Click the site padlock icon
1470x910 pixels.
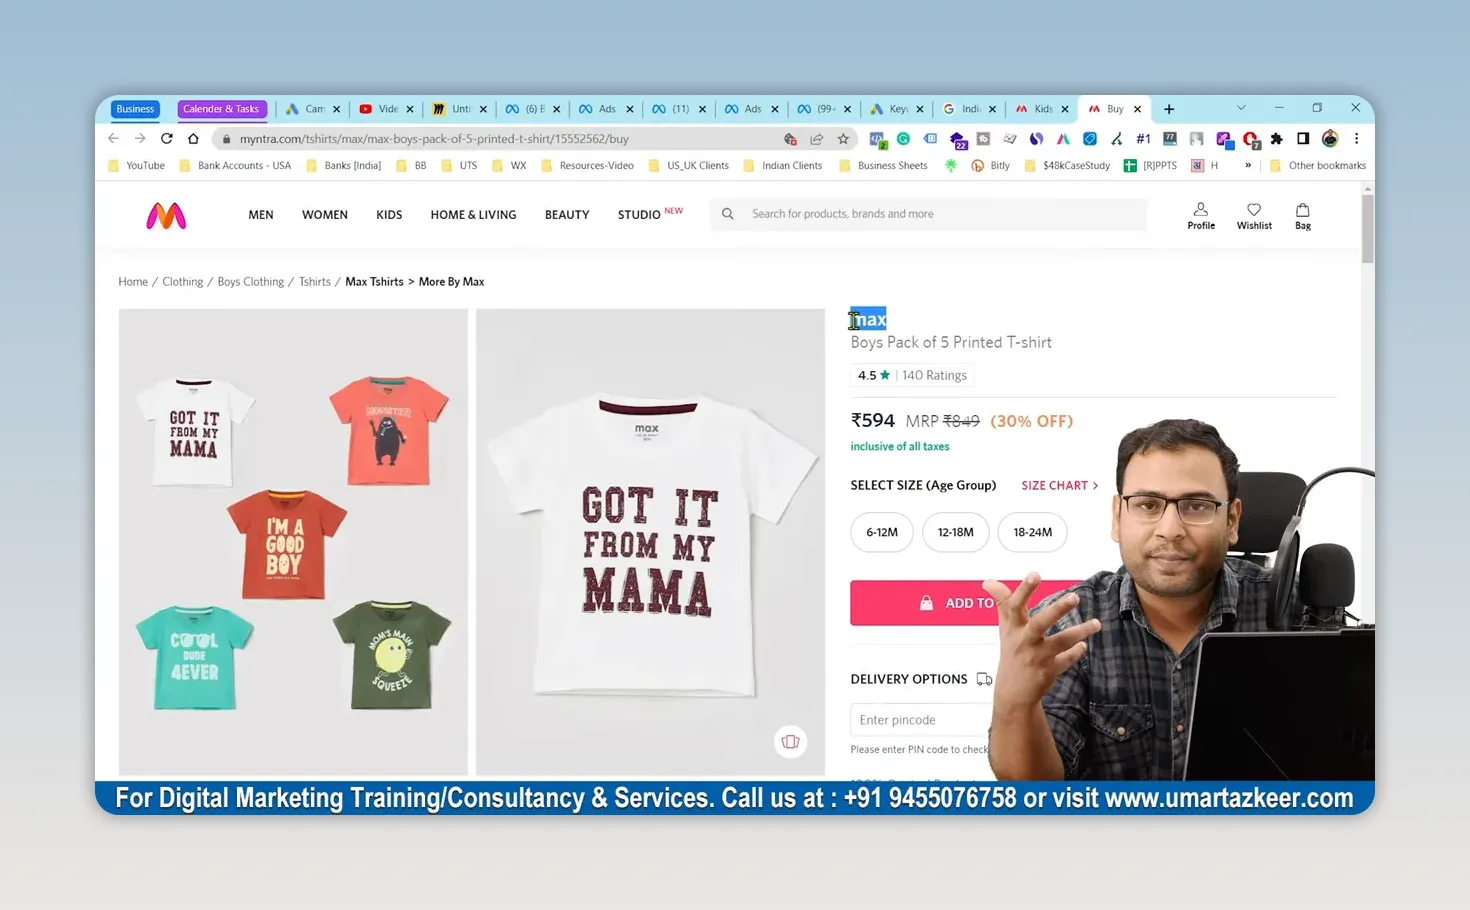point(227,139)
